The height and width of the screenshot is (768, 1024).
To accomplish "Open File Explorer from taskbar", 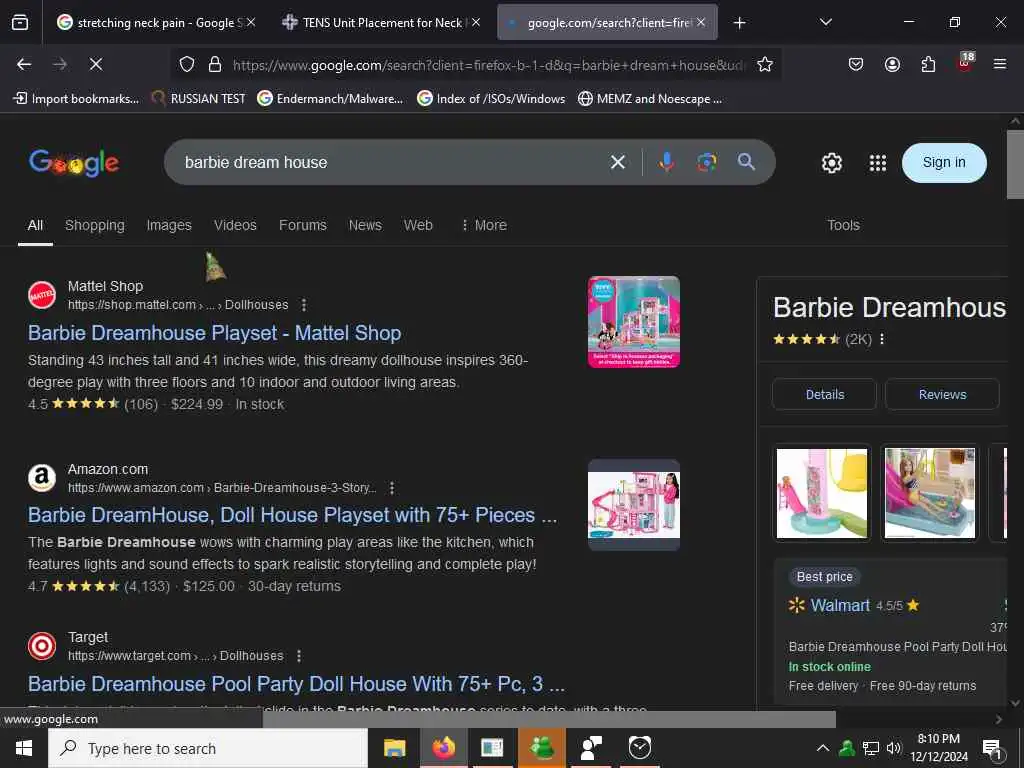I will (x=394, y=748).
